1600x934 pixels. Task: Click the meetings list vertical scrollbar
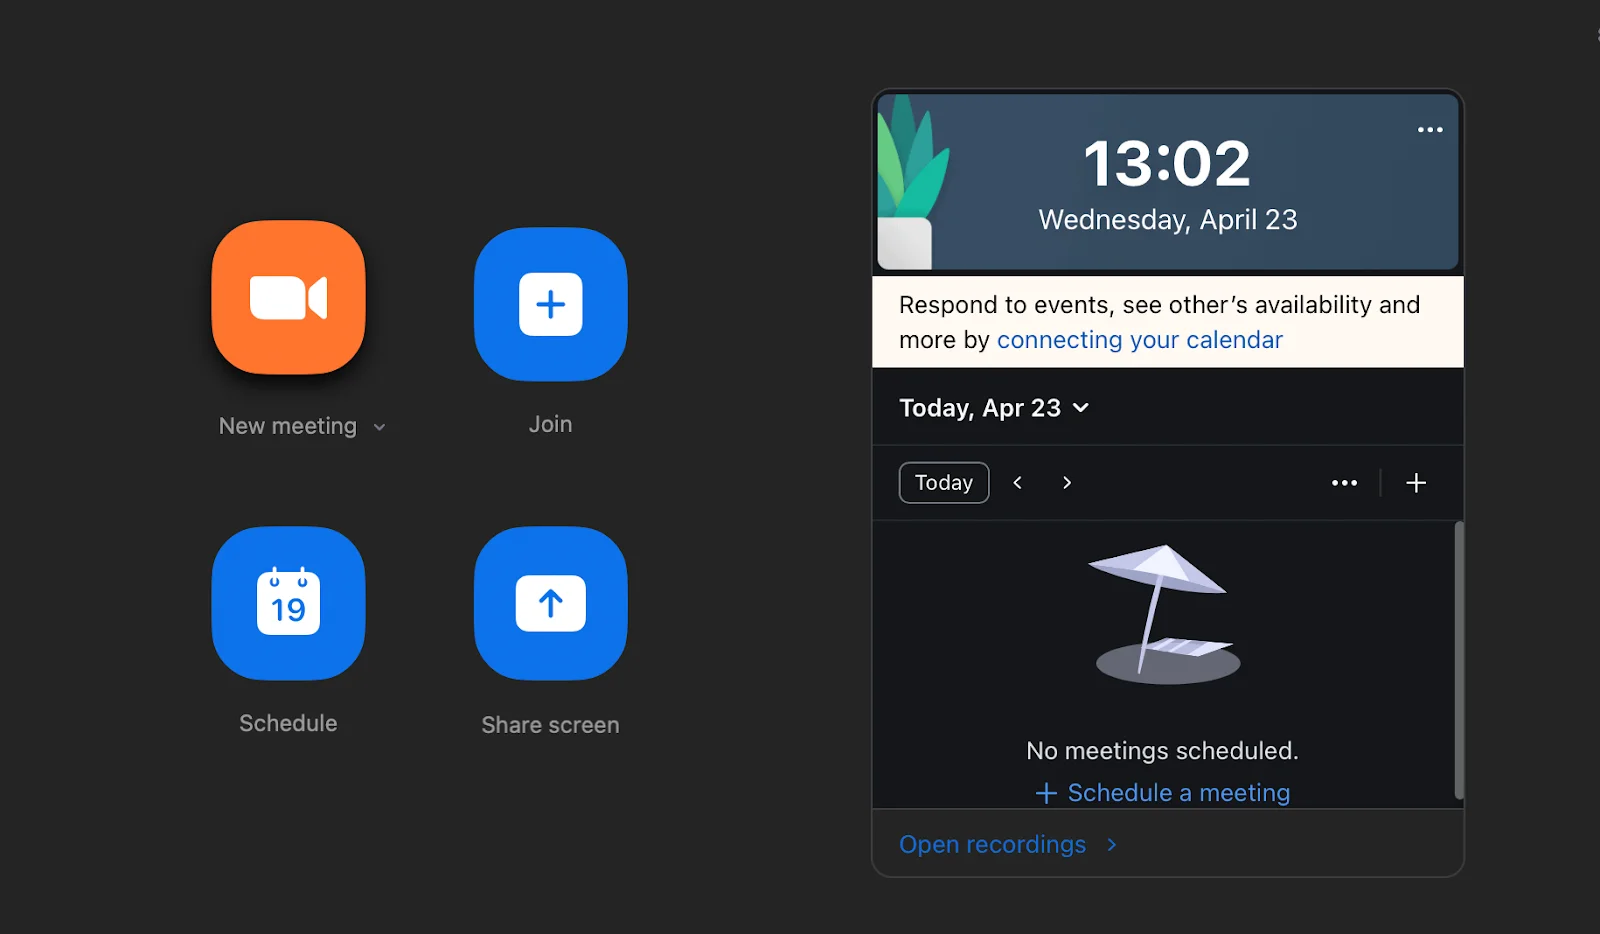[x=1459, y=660]
